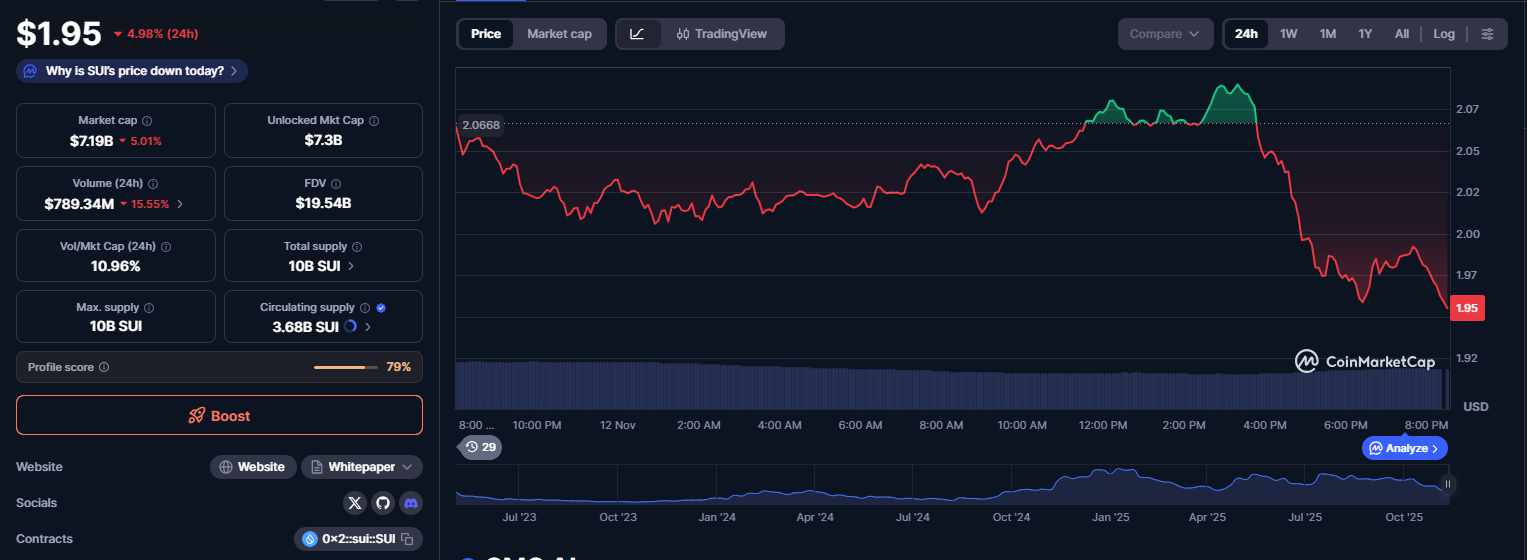Click the USD currency label on the chart
The height and width of the screenshot is (560, 1527).
point(1476,406)
